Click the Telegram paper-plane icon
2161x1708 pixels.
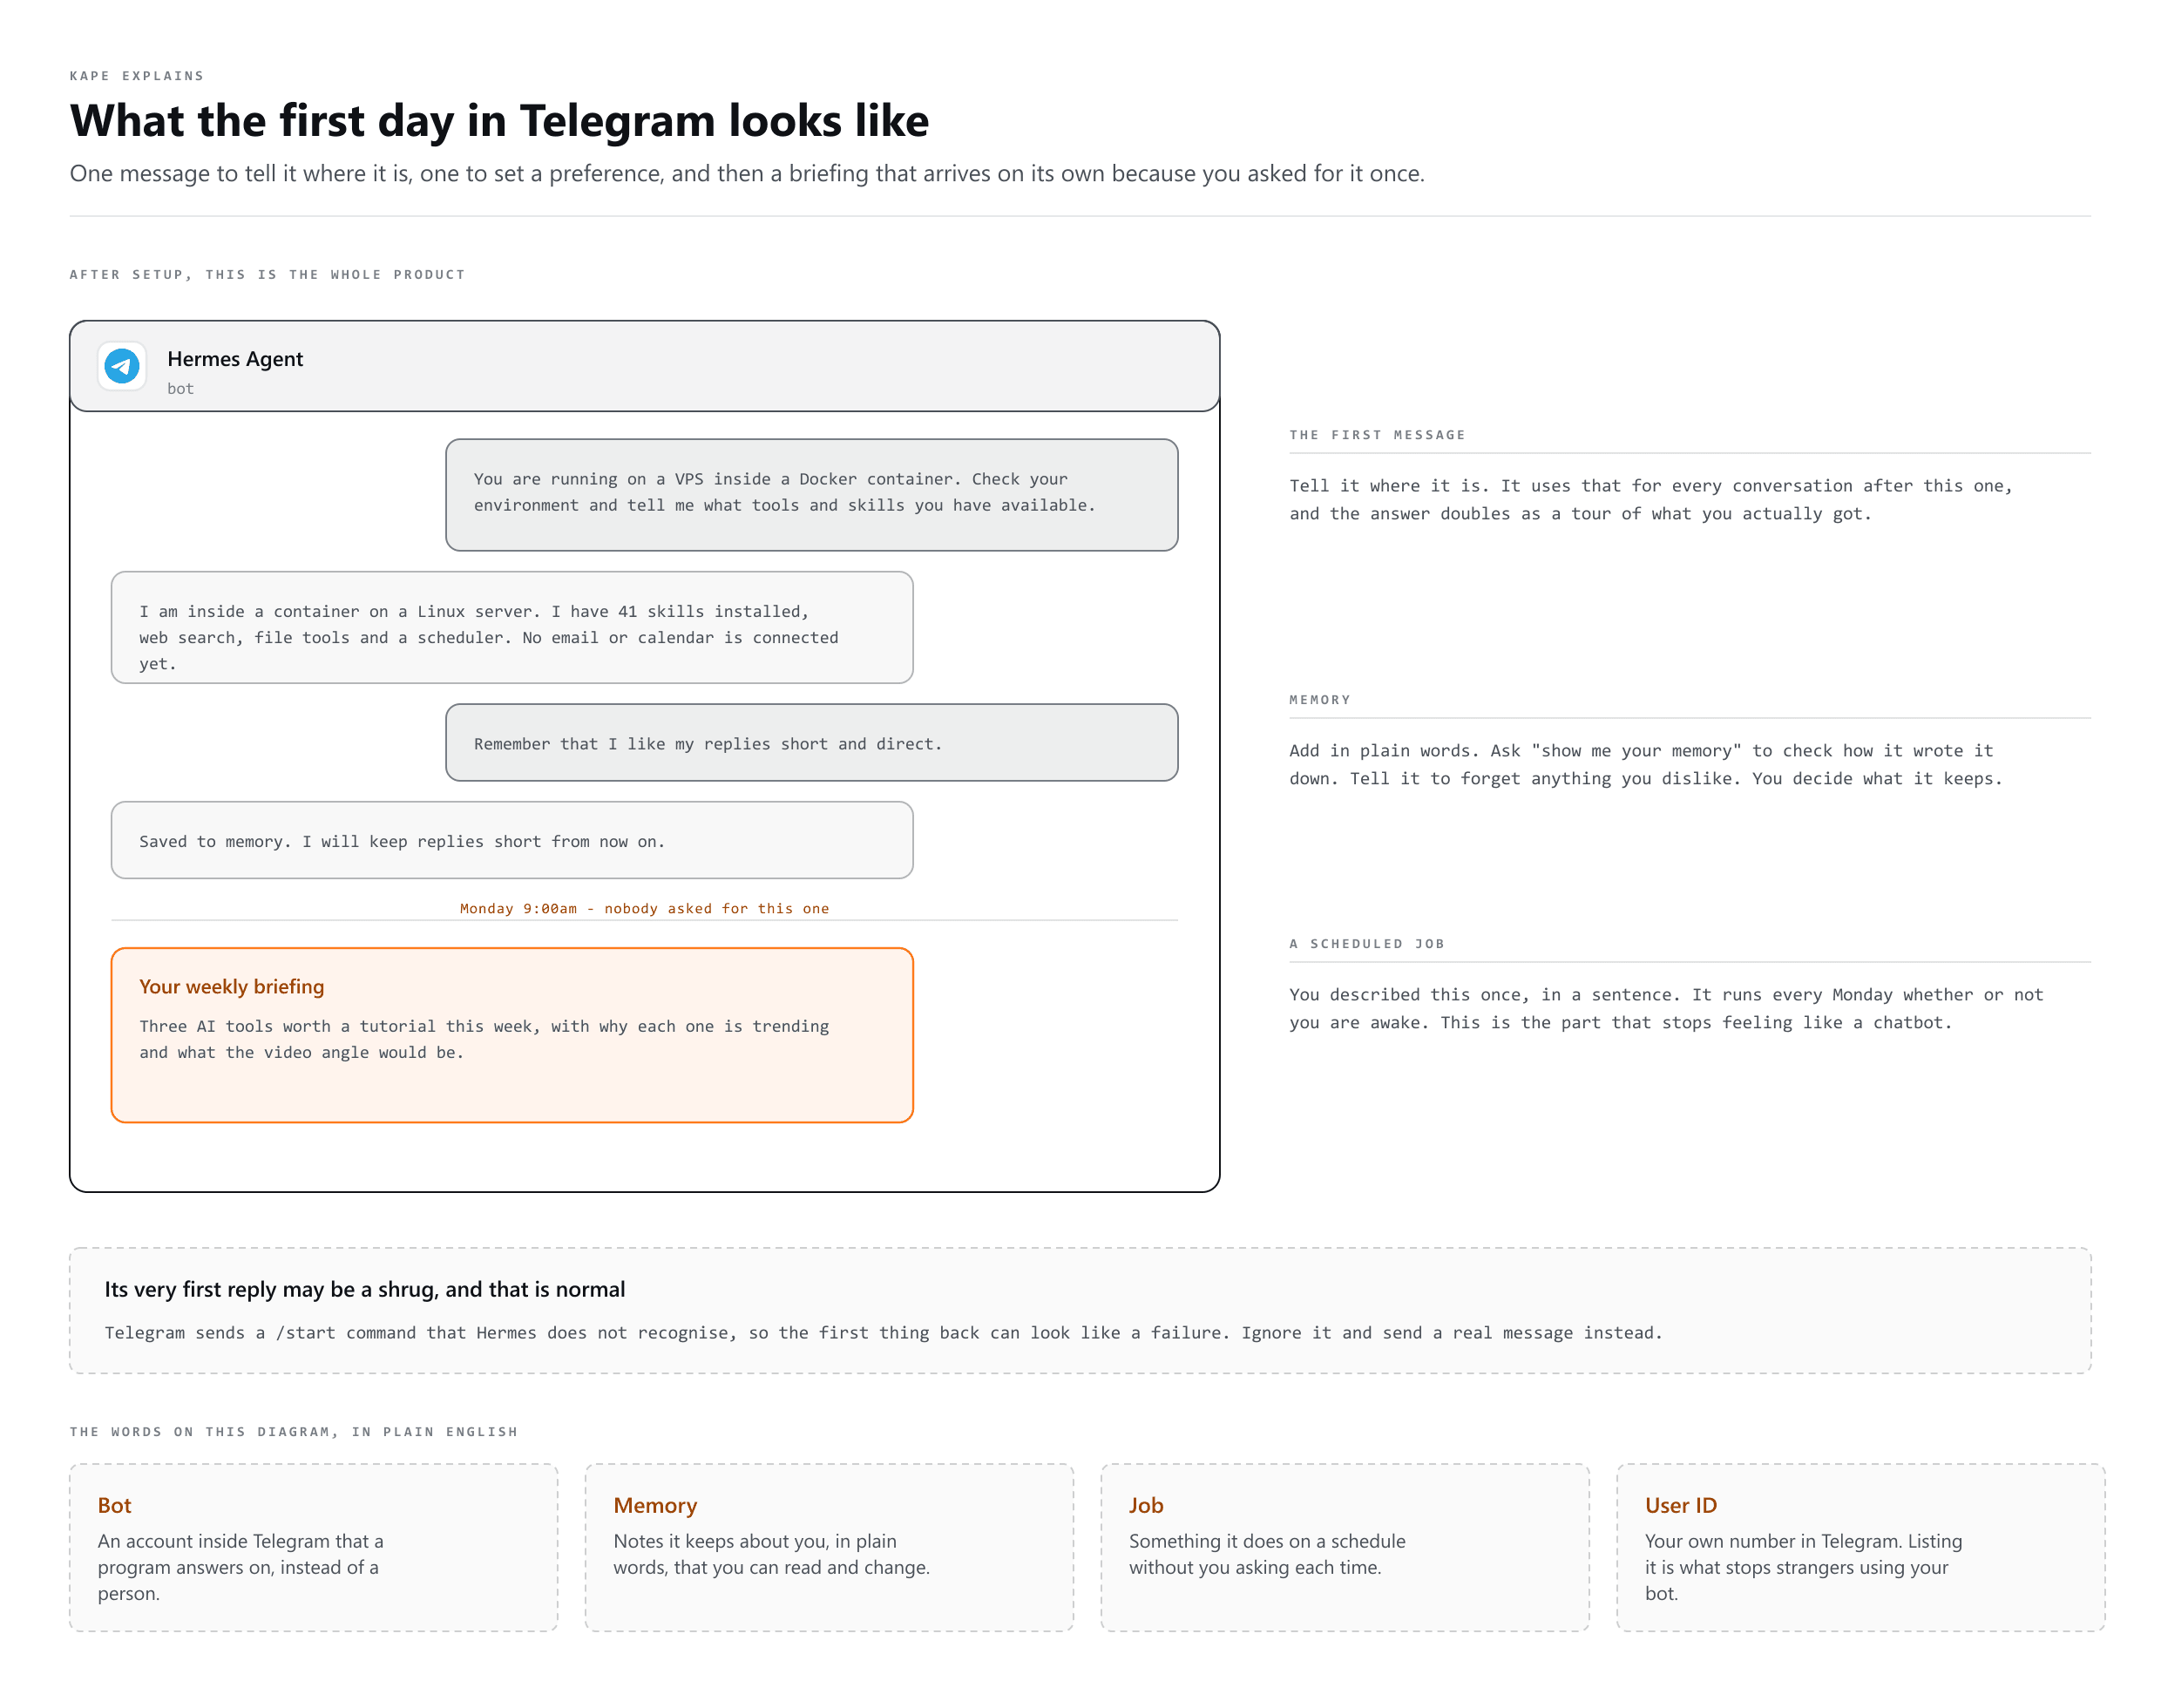click(x=122, y=366)
